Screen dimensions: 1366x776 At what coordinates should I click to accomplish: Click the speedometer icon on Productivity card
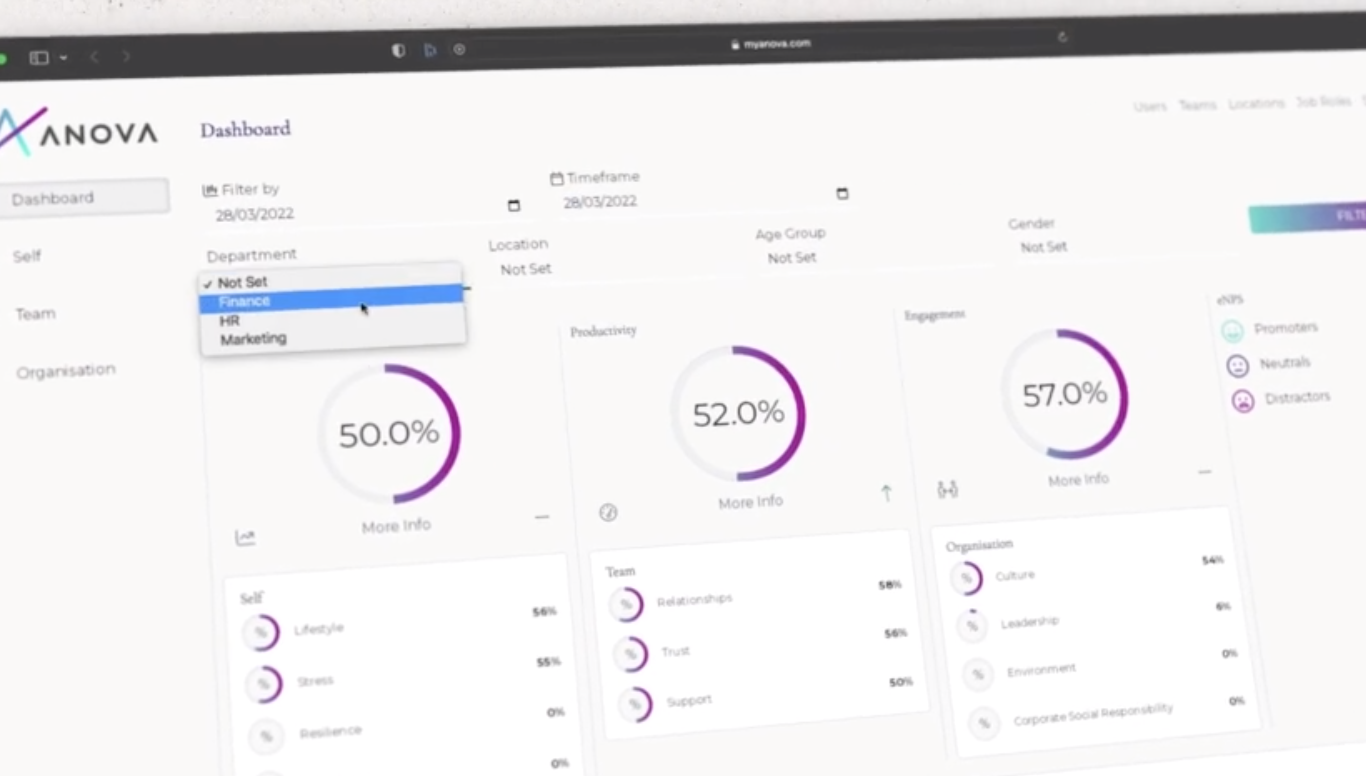tap(608, 512)
